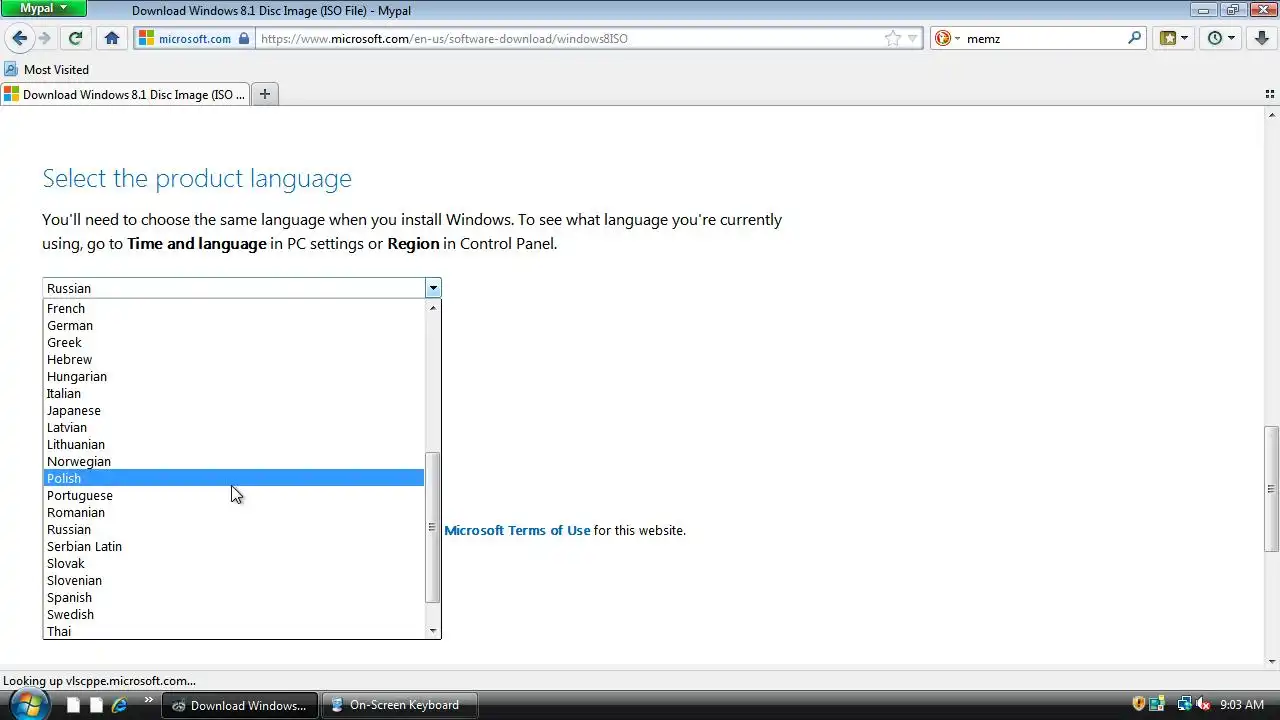Click the page scroll-down arrow
The height and width of the screenshot is (720, 1280).
[1271, 660]
